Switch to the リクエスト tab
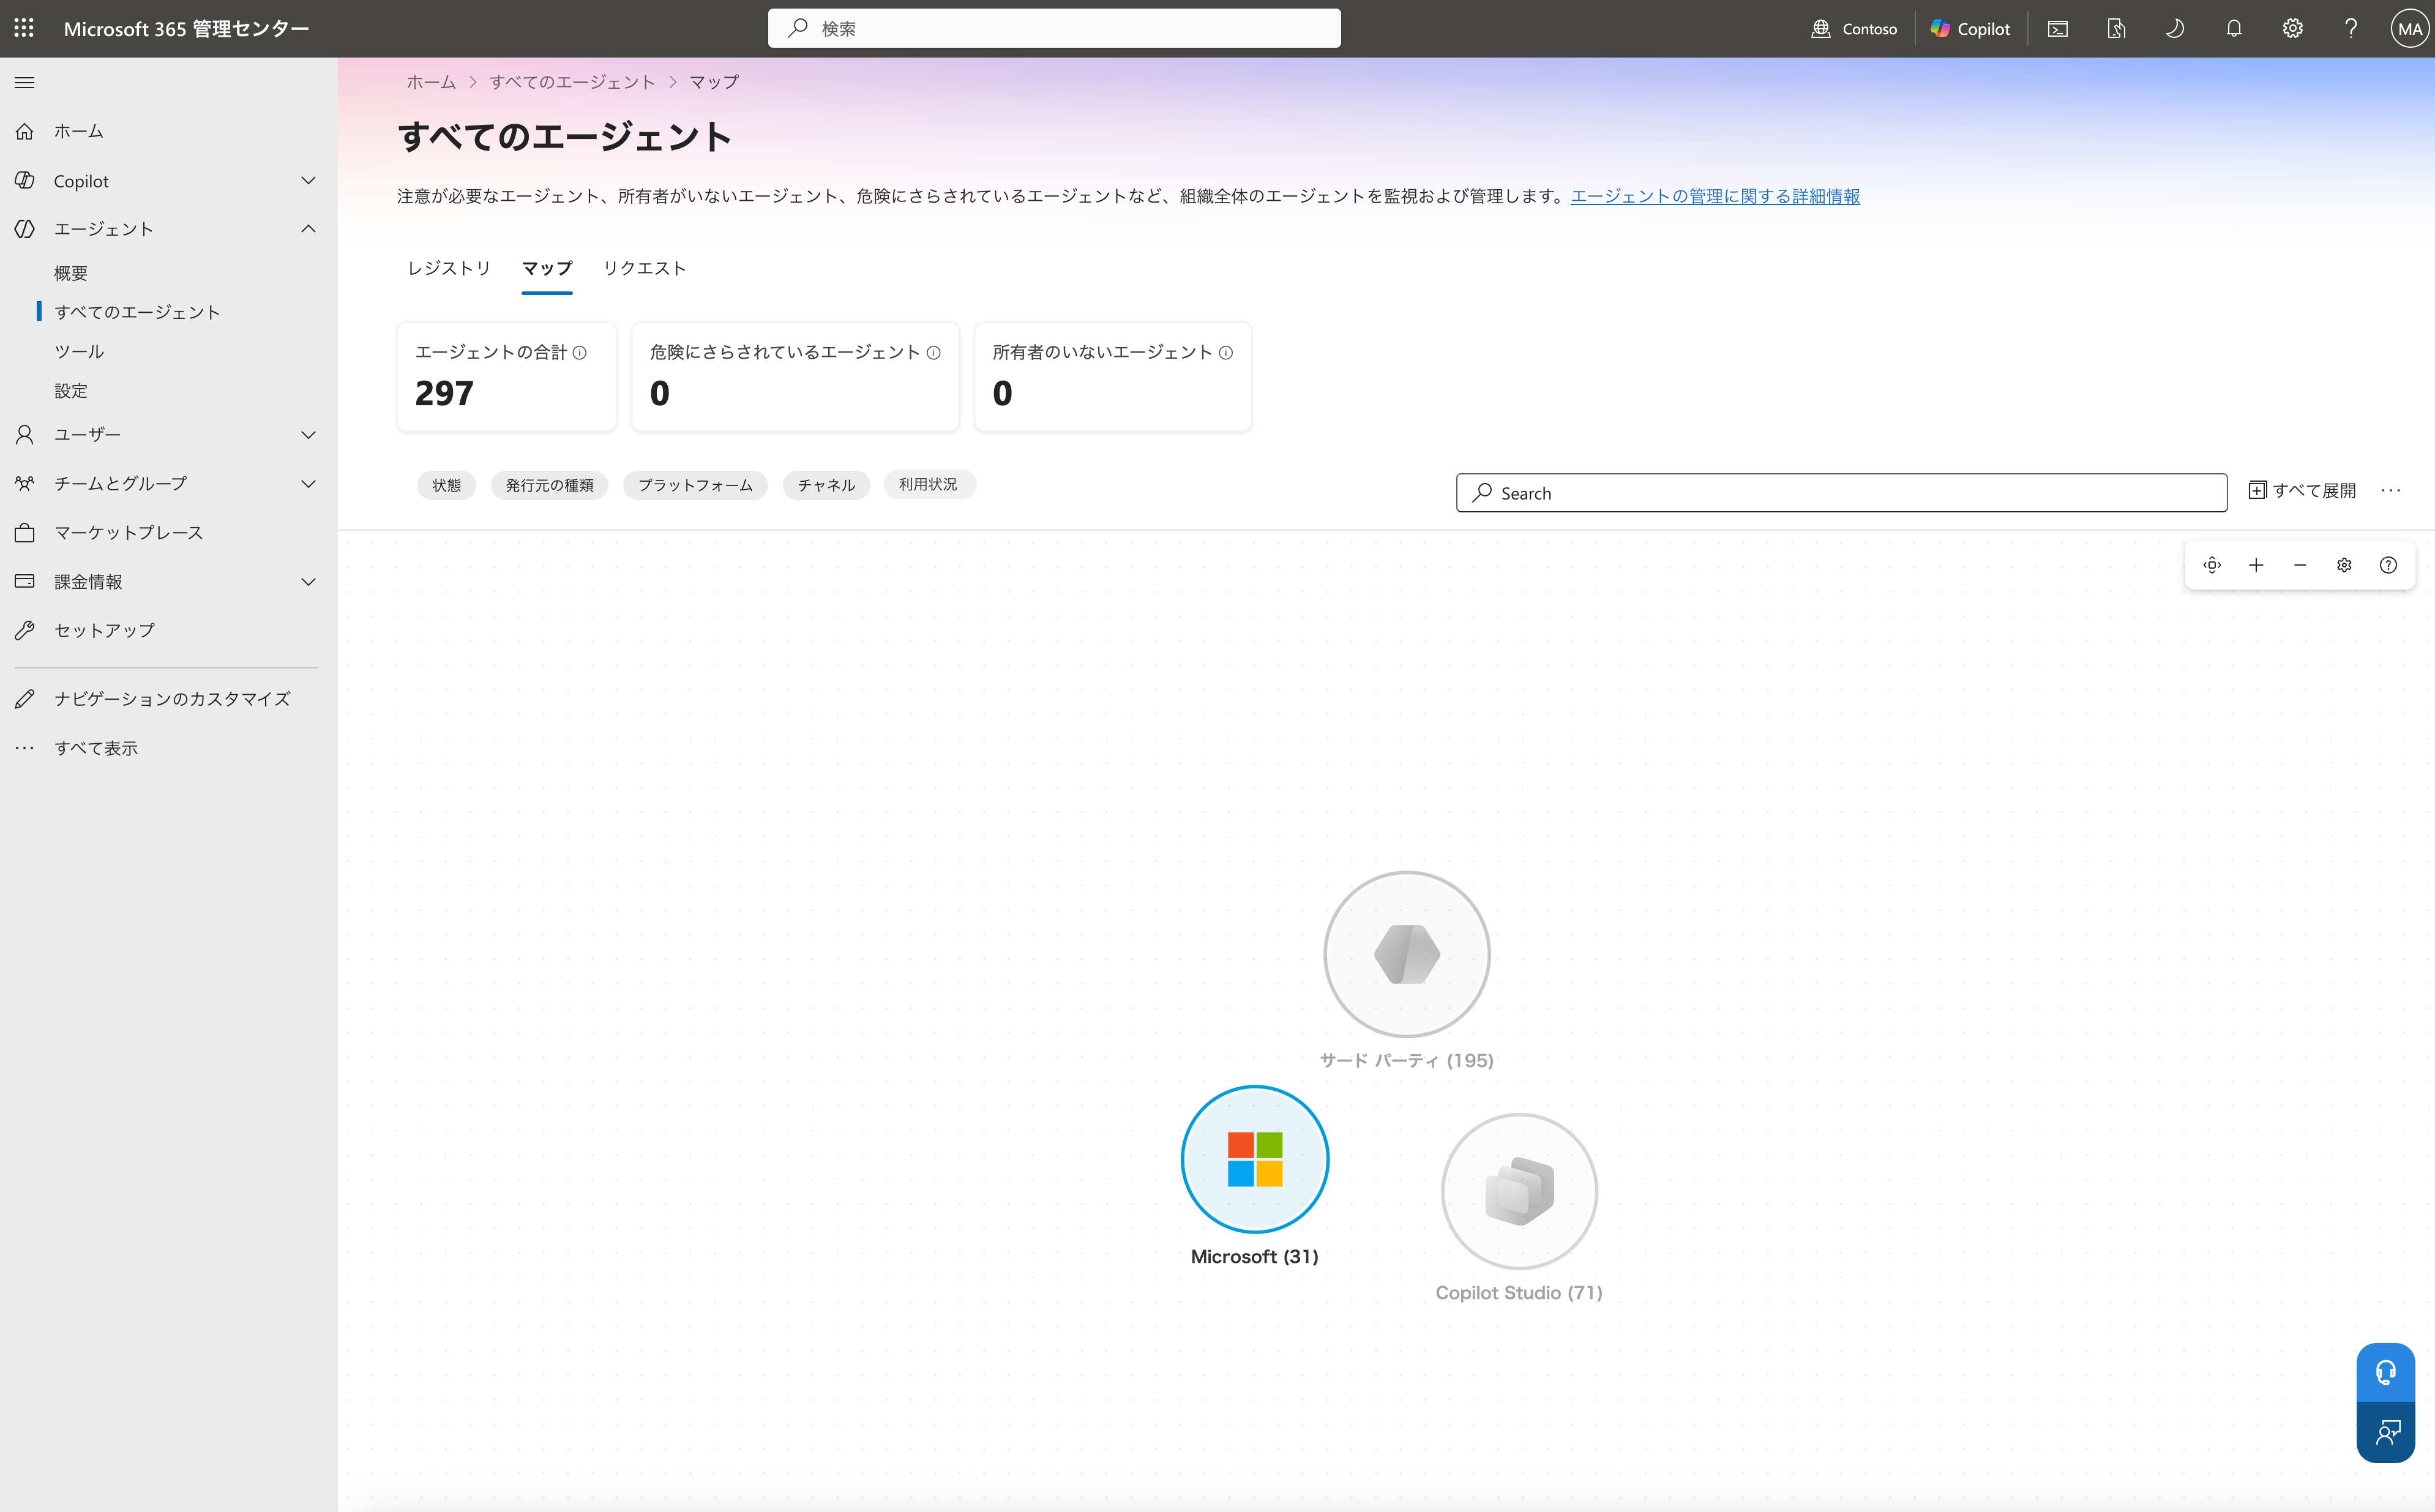 click(645, 268)
